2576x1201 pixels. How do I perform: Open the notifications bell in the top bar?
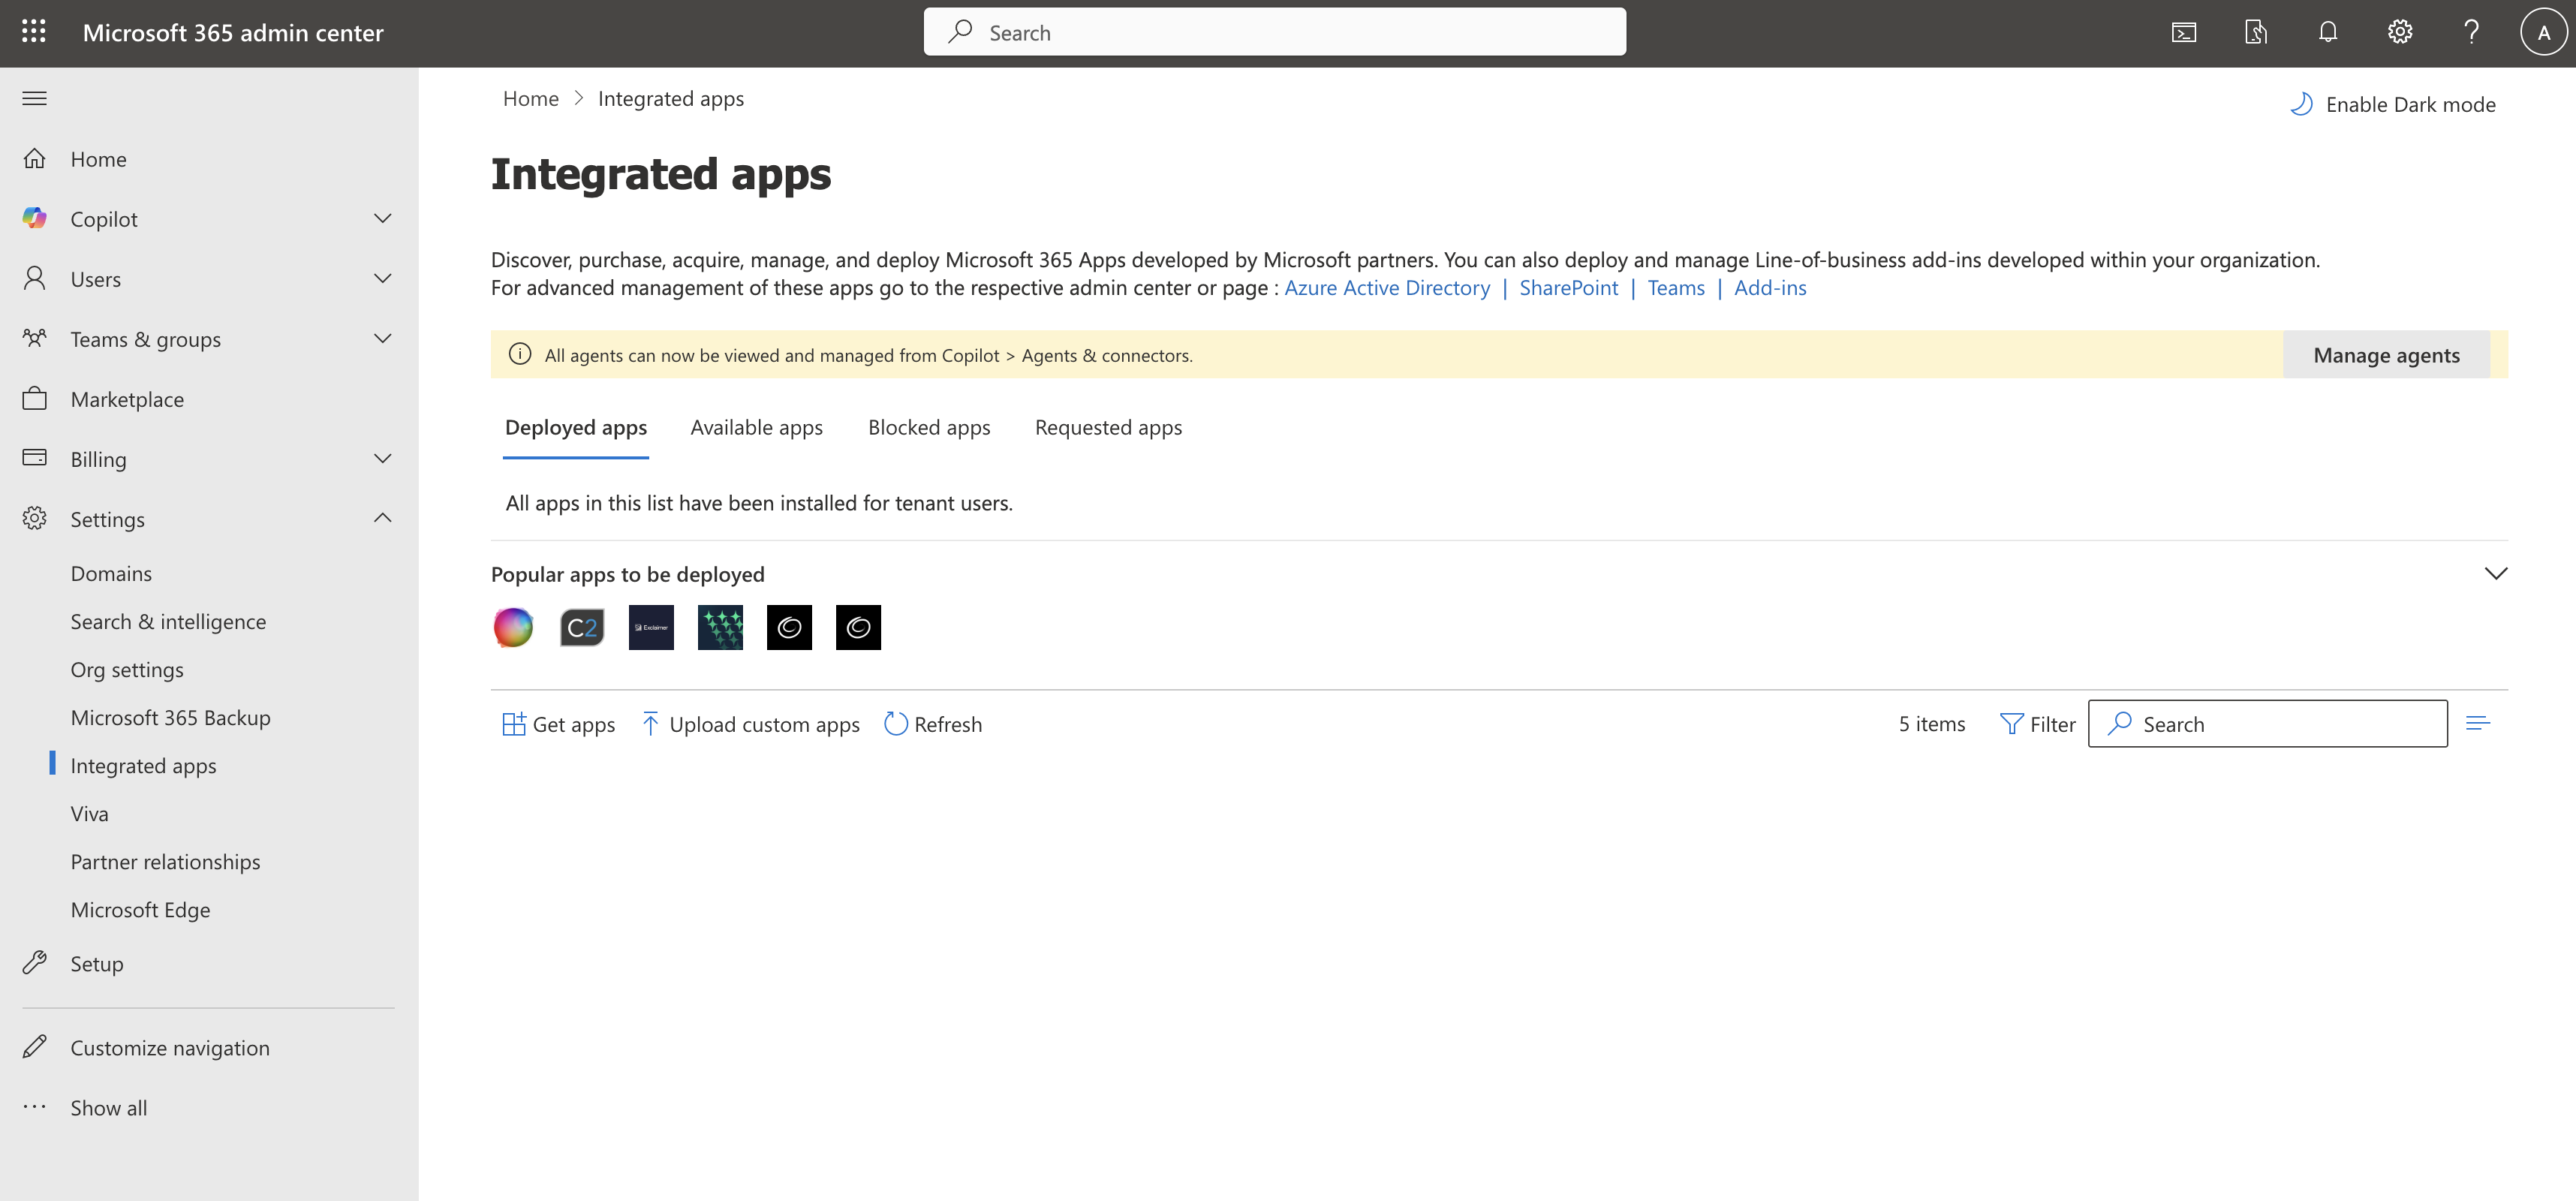[2328, 31]
